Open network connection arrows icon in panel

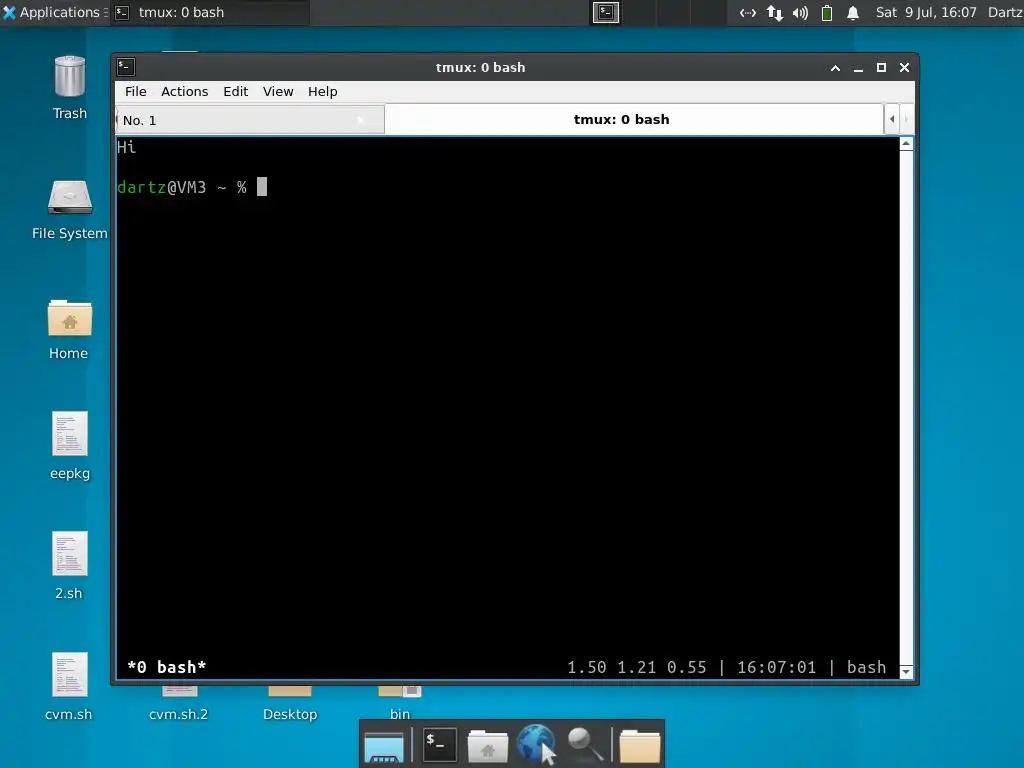[748, 12]
